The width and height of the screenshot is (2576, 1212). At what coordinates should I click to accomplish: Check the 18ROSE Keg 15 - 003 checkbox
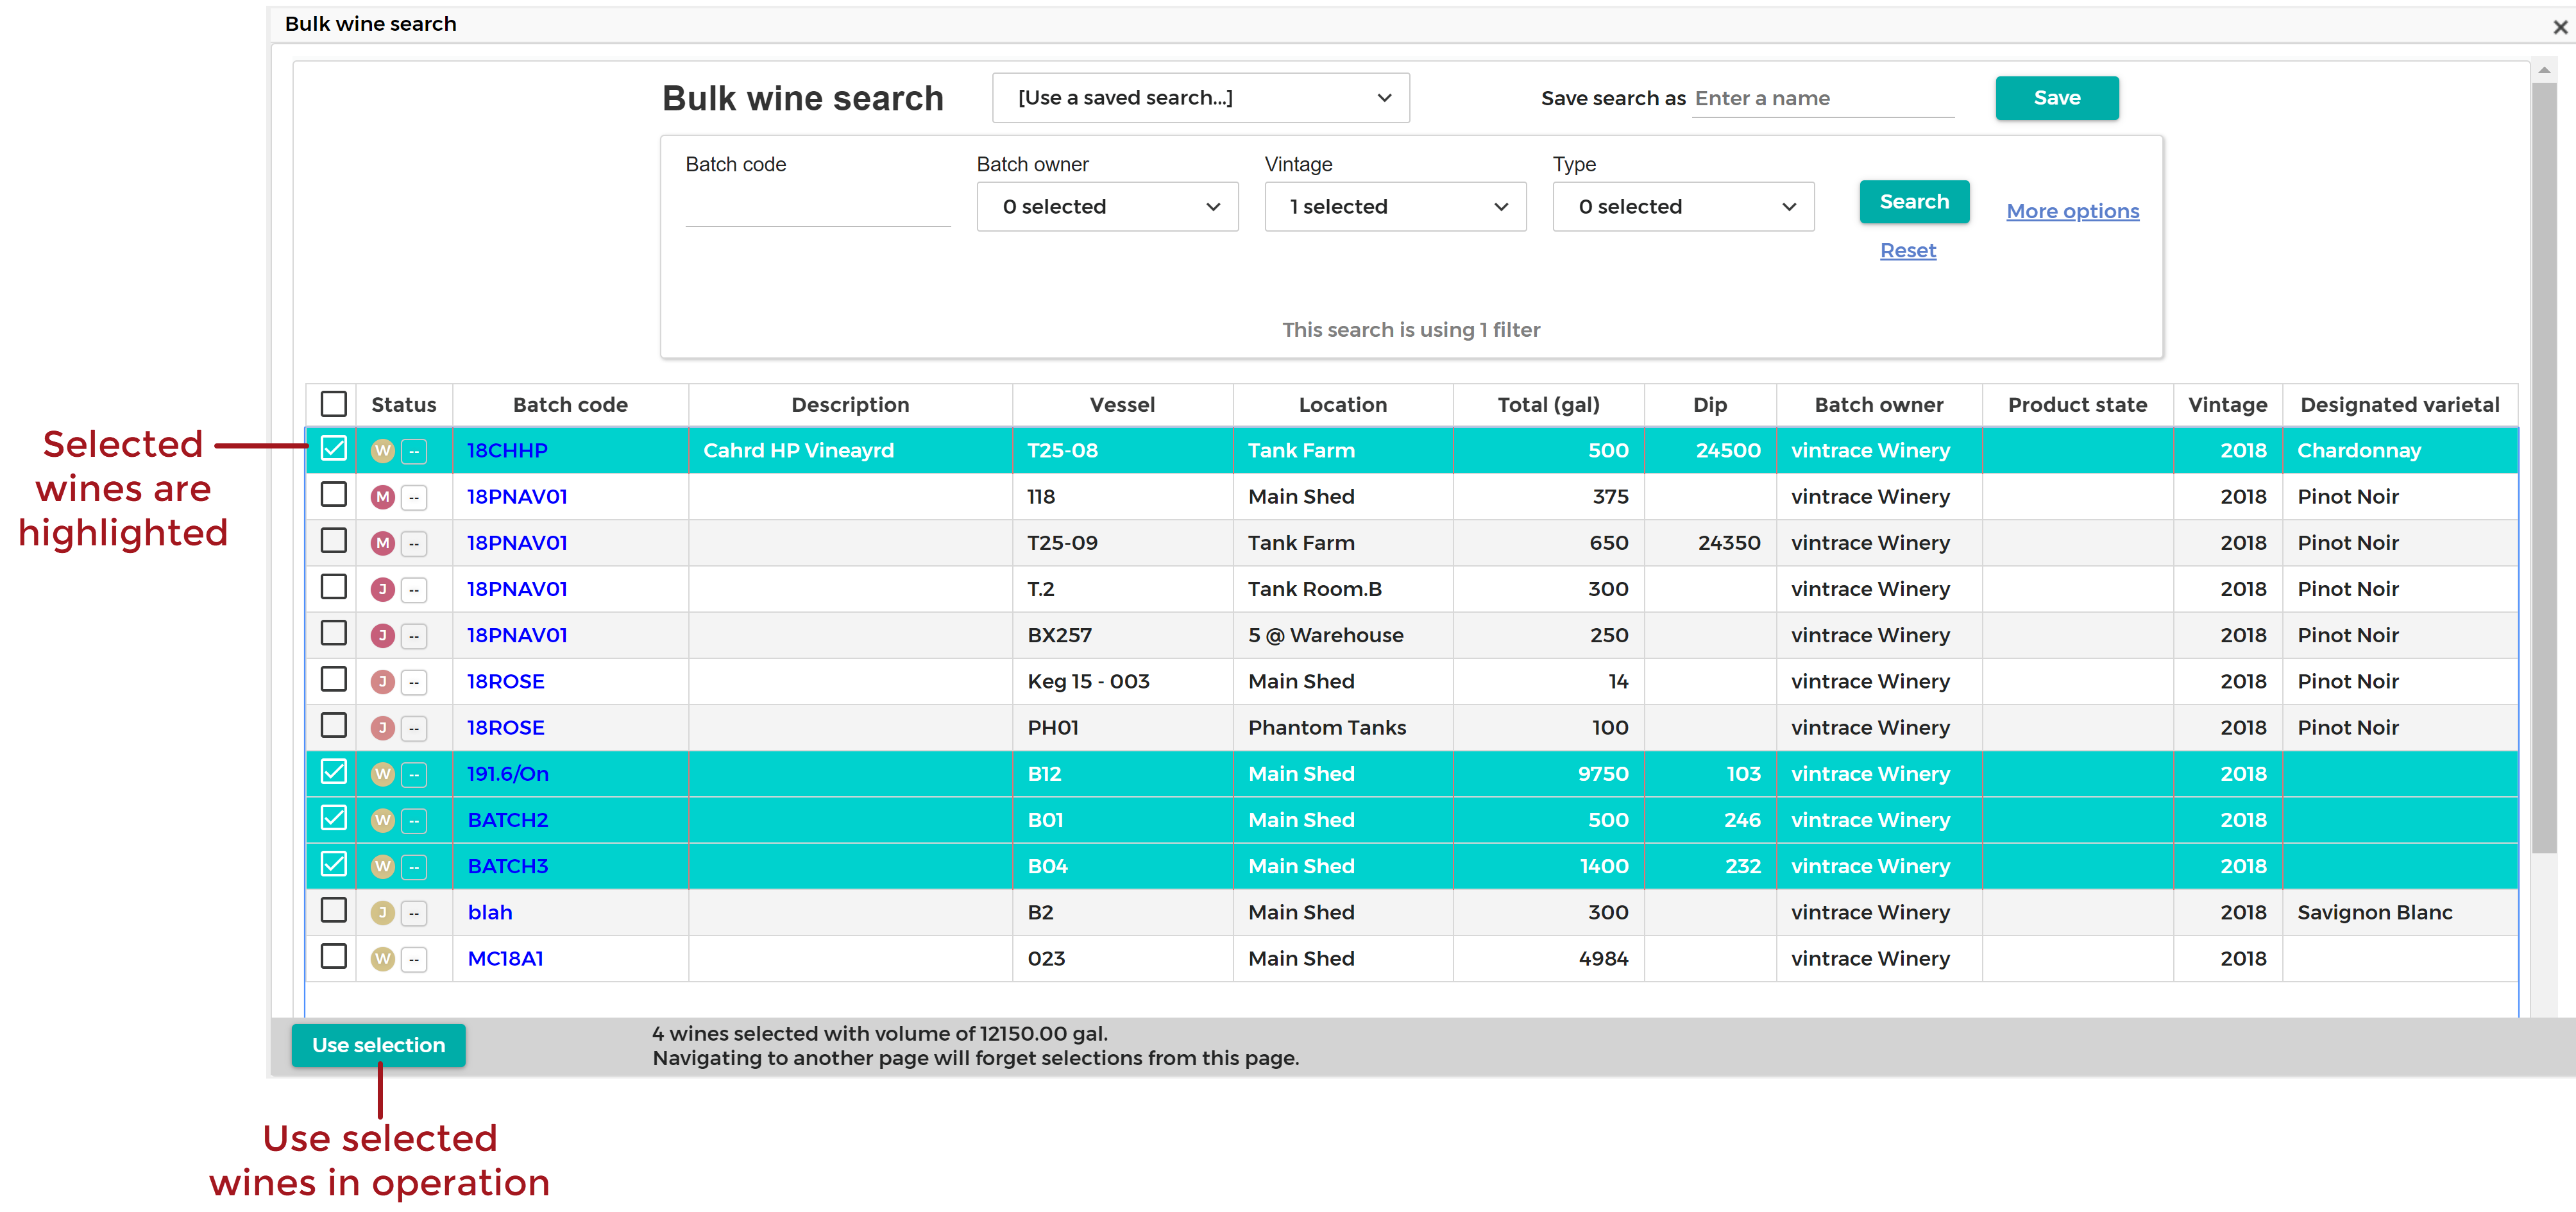(333, 680)
